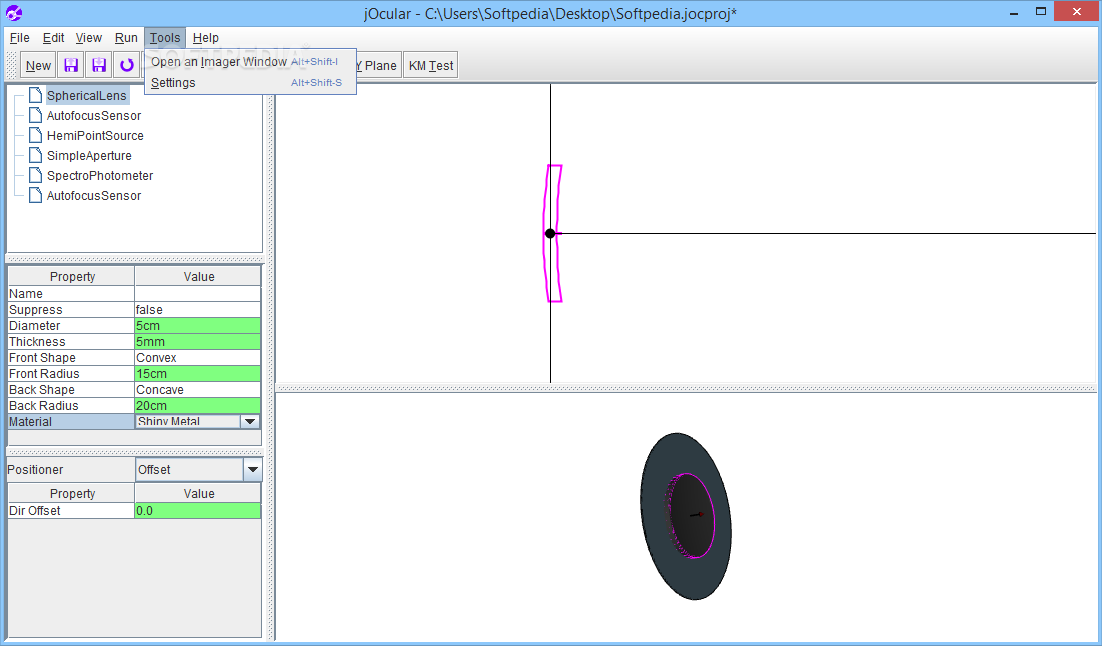Open the Help menu

[x=206, y=38]
